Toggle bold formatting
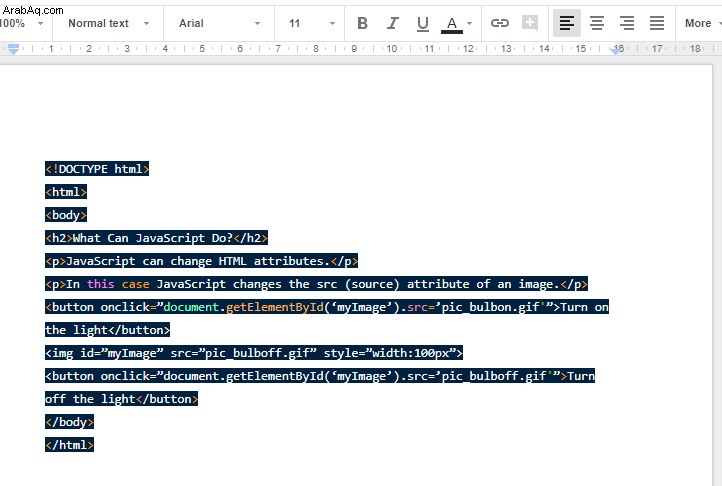 [x=362, y=23]
